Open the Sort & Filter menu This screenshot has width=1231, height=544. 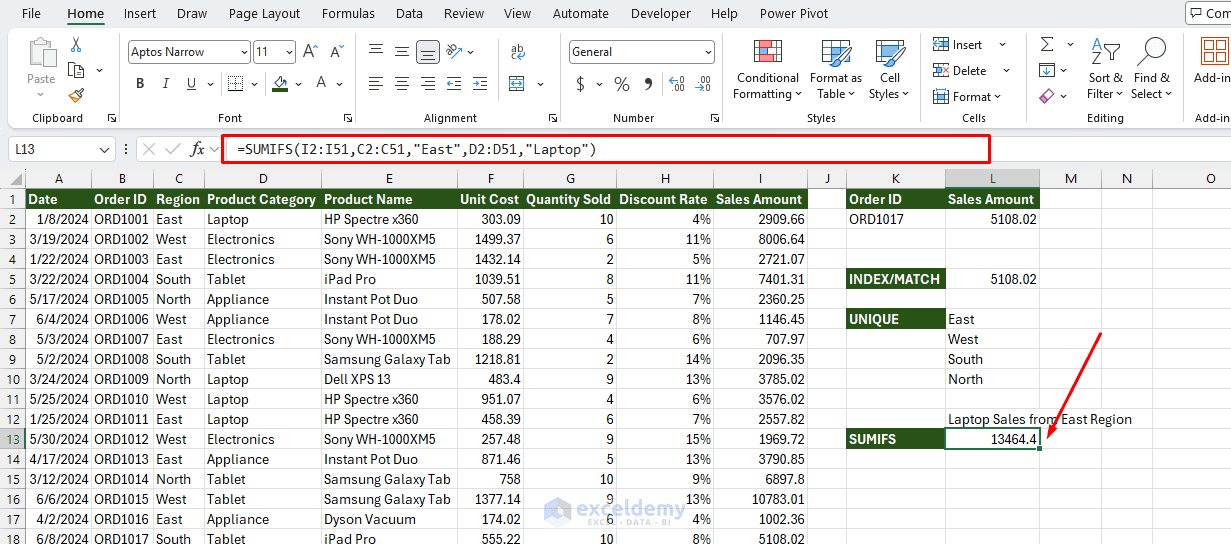[1105, 70]
